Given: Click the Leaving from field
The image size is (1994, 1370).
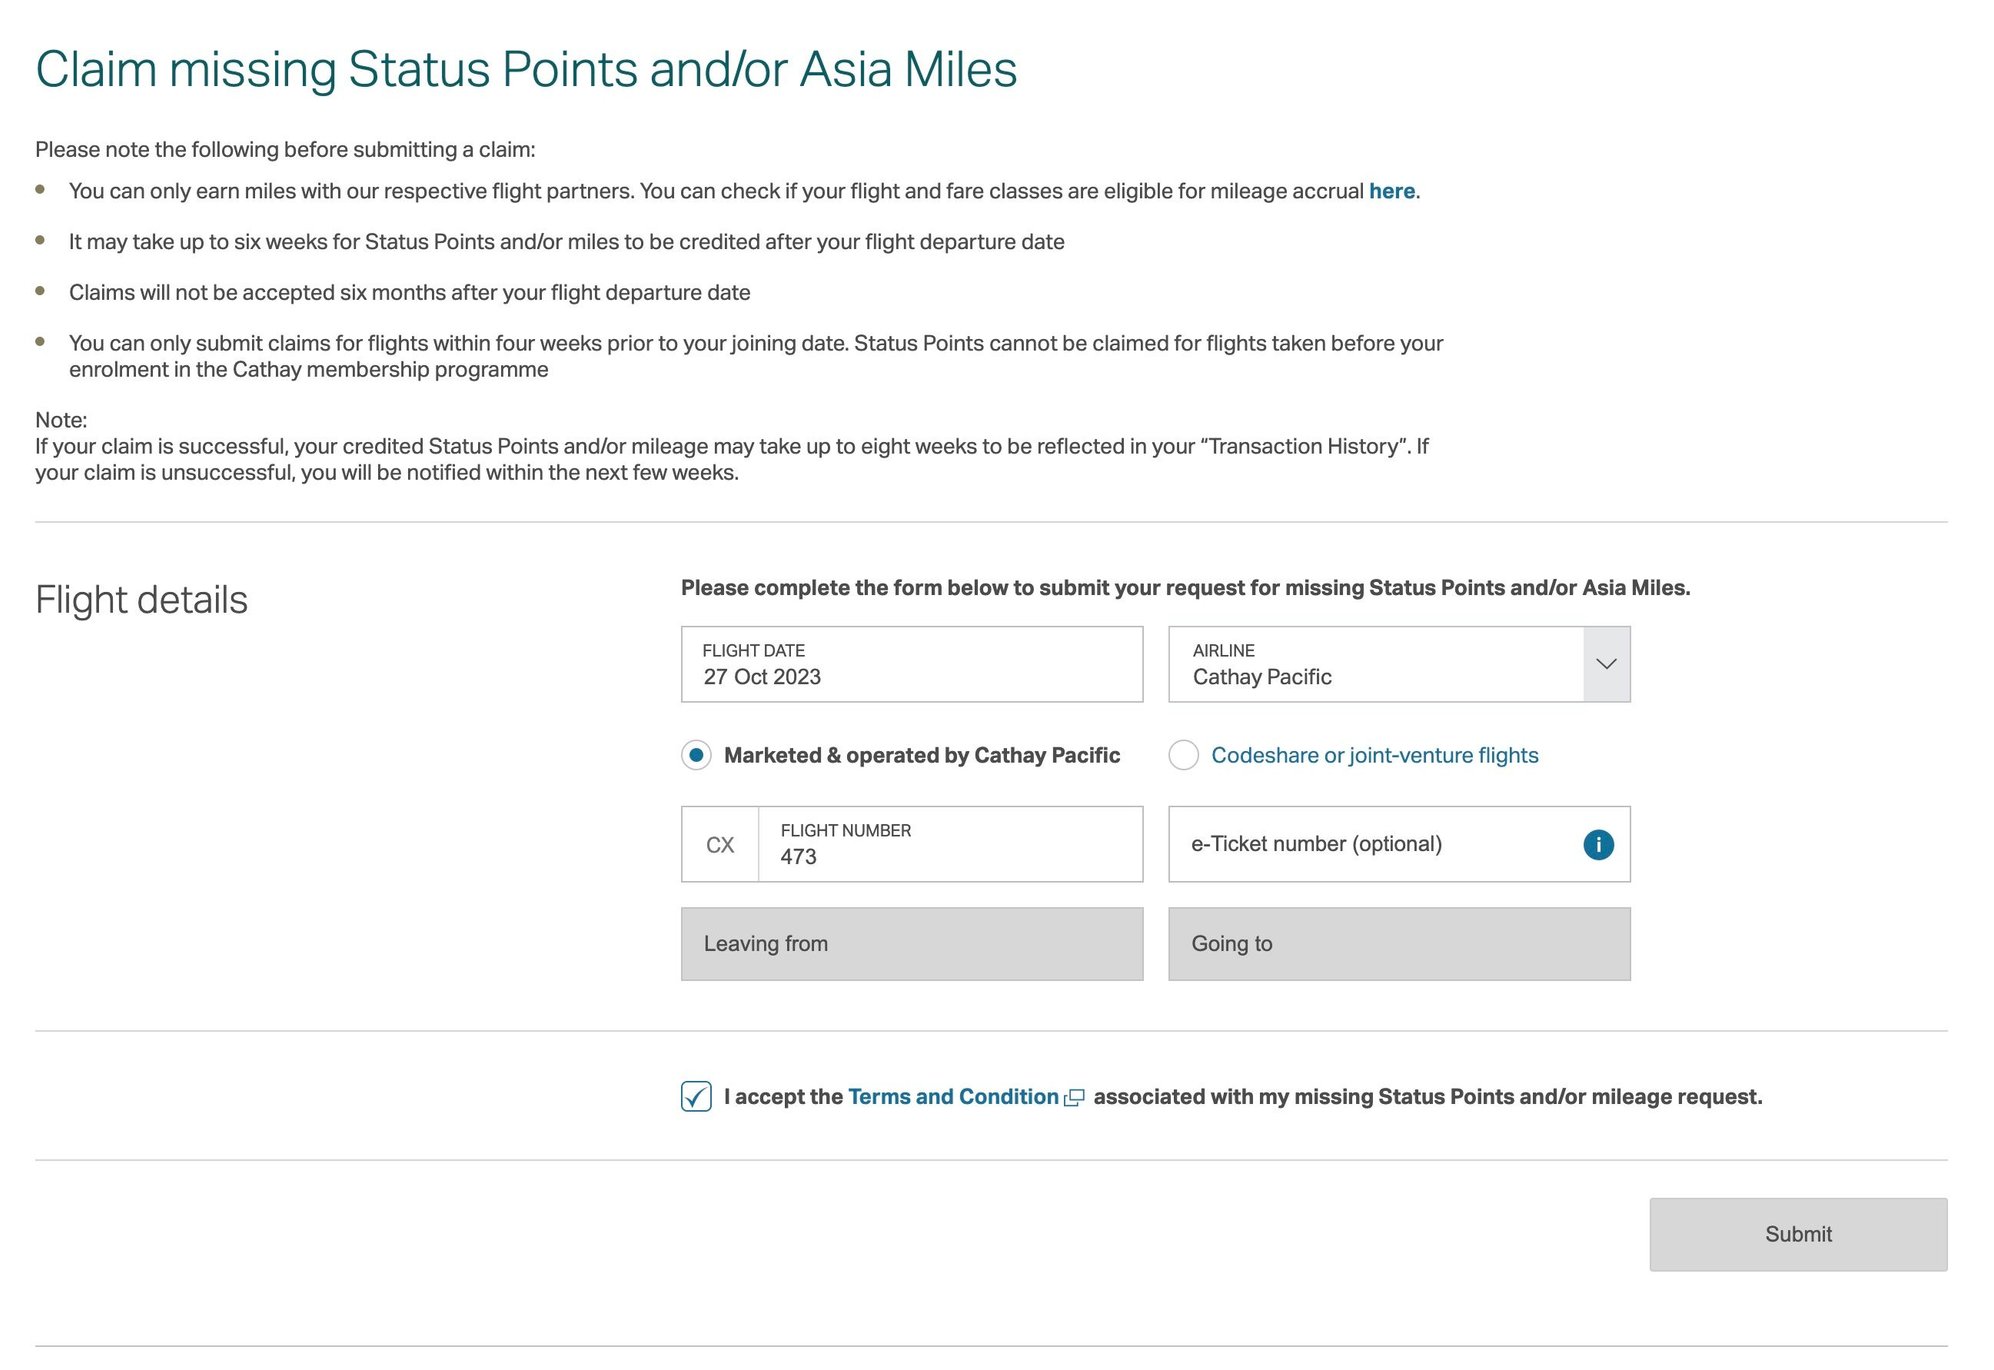Looking at the screenshot, I should 911,944.
